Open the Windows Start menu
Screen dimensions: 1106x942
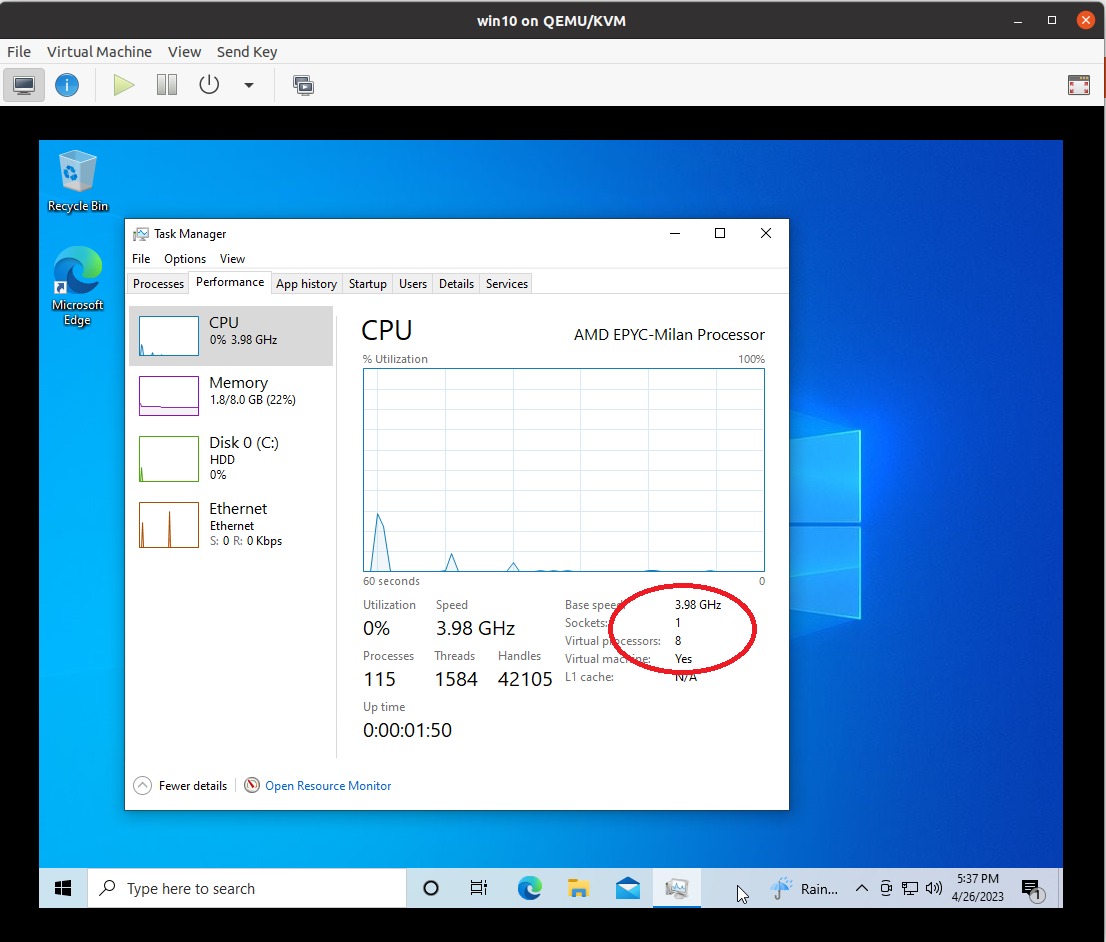click(63, 888)
